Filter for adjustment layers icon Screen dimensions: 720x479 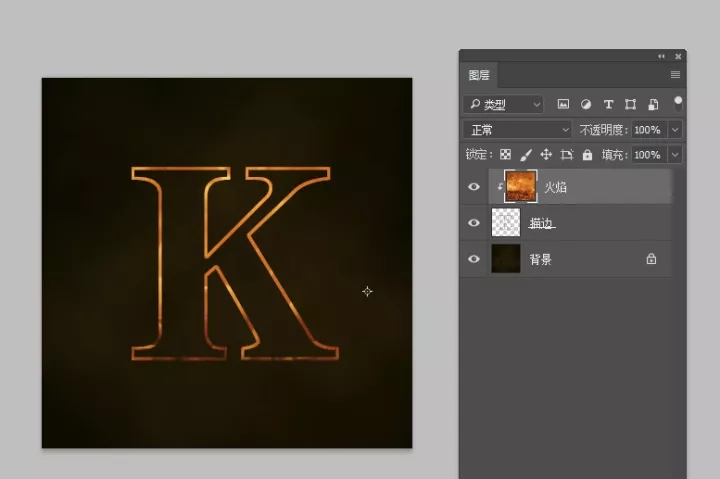pyautogui.click(x=585, y=104)
